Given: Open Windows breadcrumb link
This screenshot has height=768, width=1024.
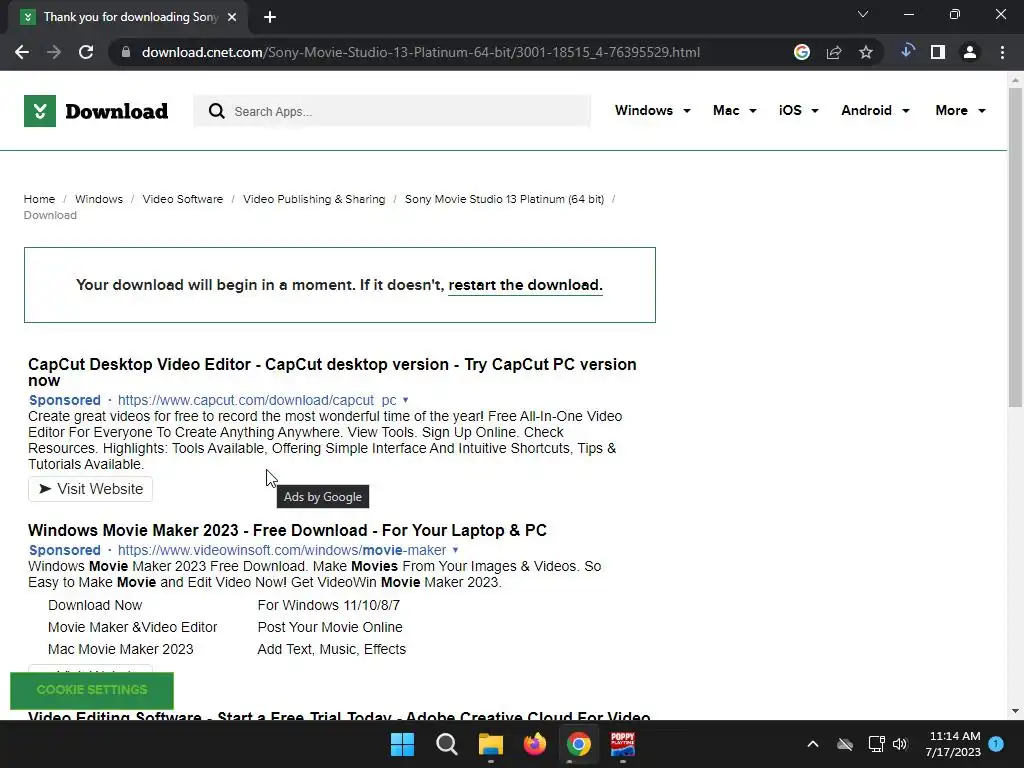Looking at the screenshot, I should coord(99,199).
